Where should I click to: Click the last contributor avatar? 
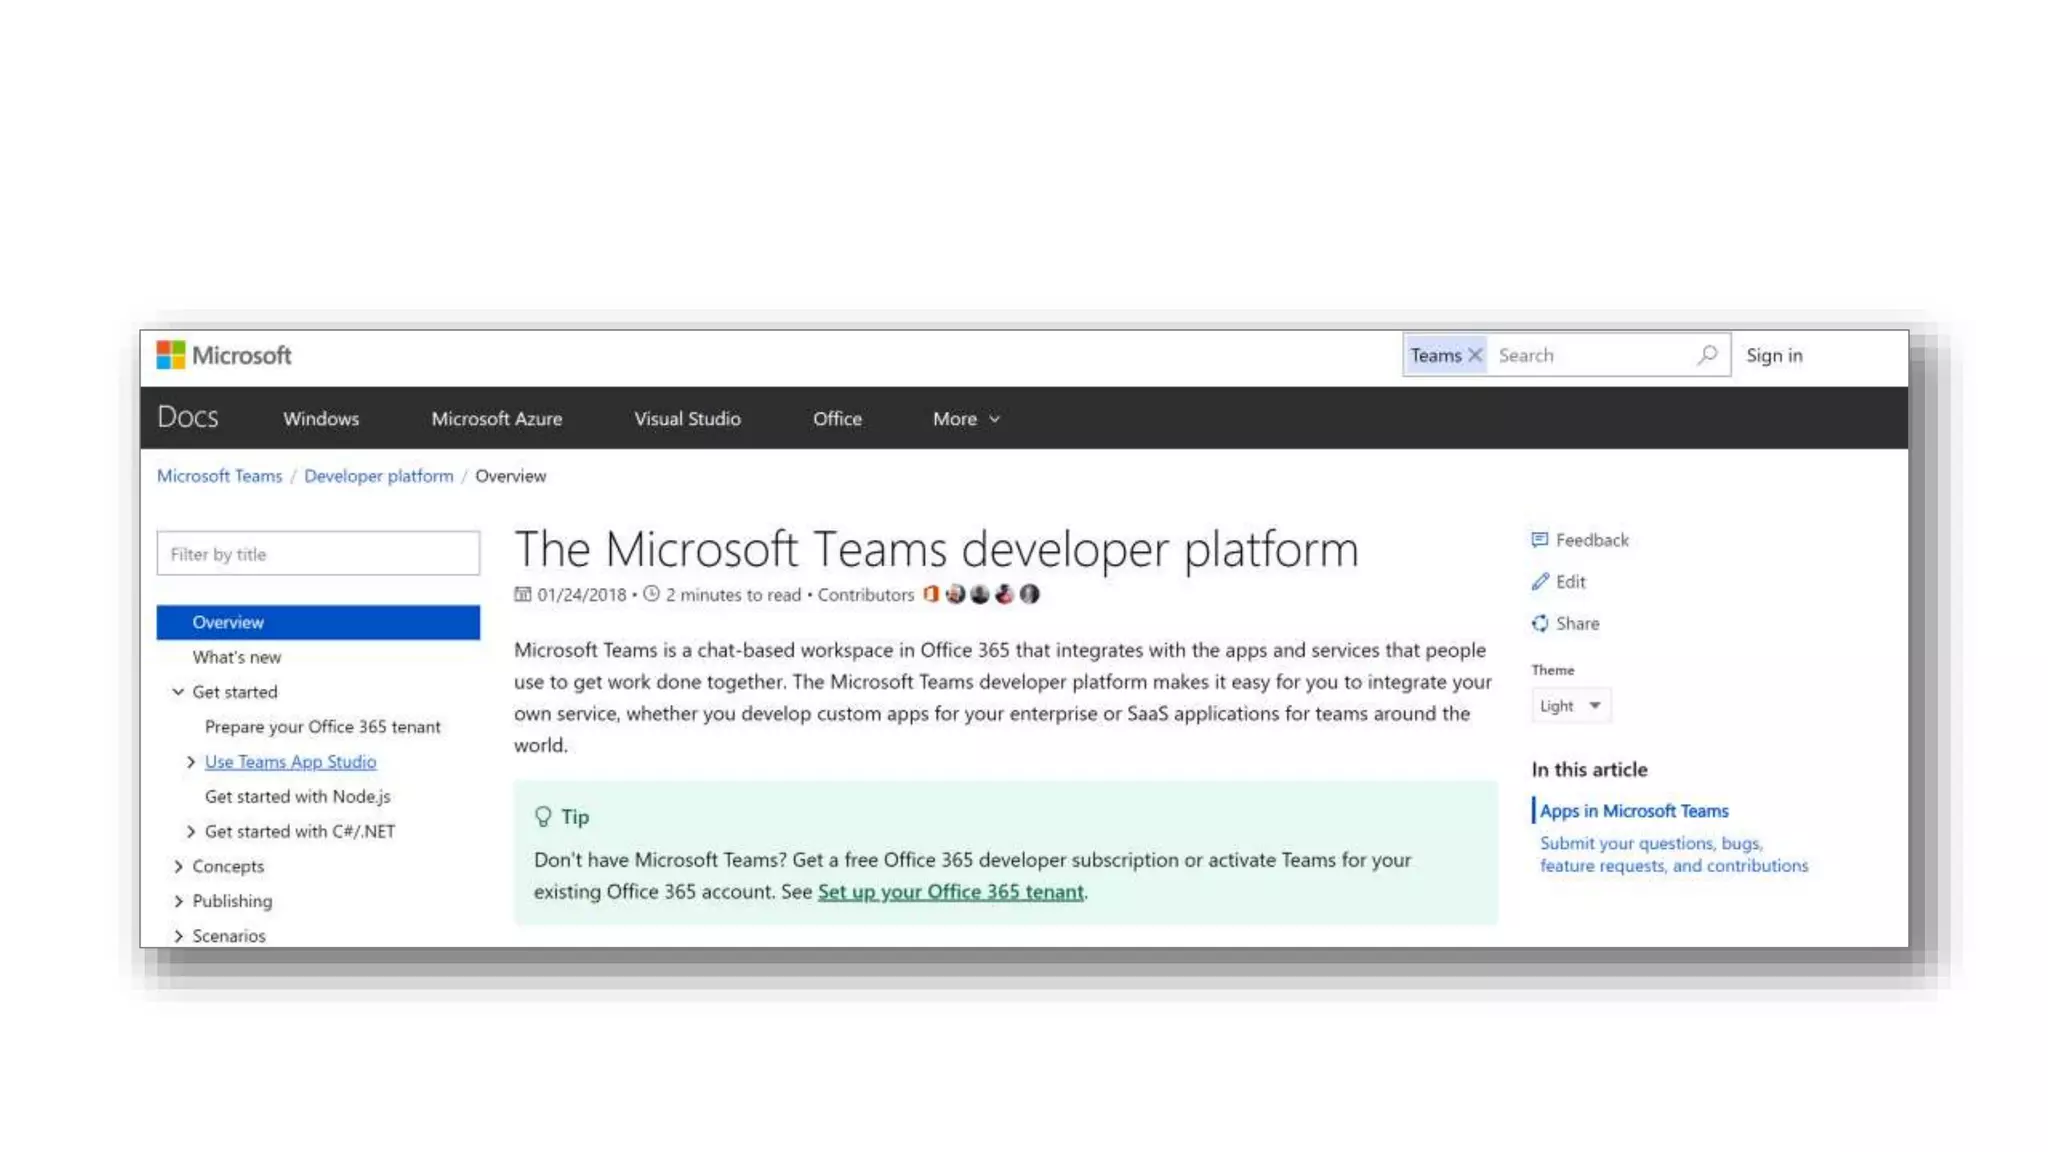1030,594
